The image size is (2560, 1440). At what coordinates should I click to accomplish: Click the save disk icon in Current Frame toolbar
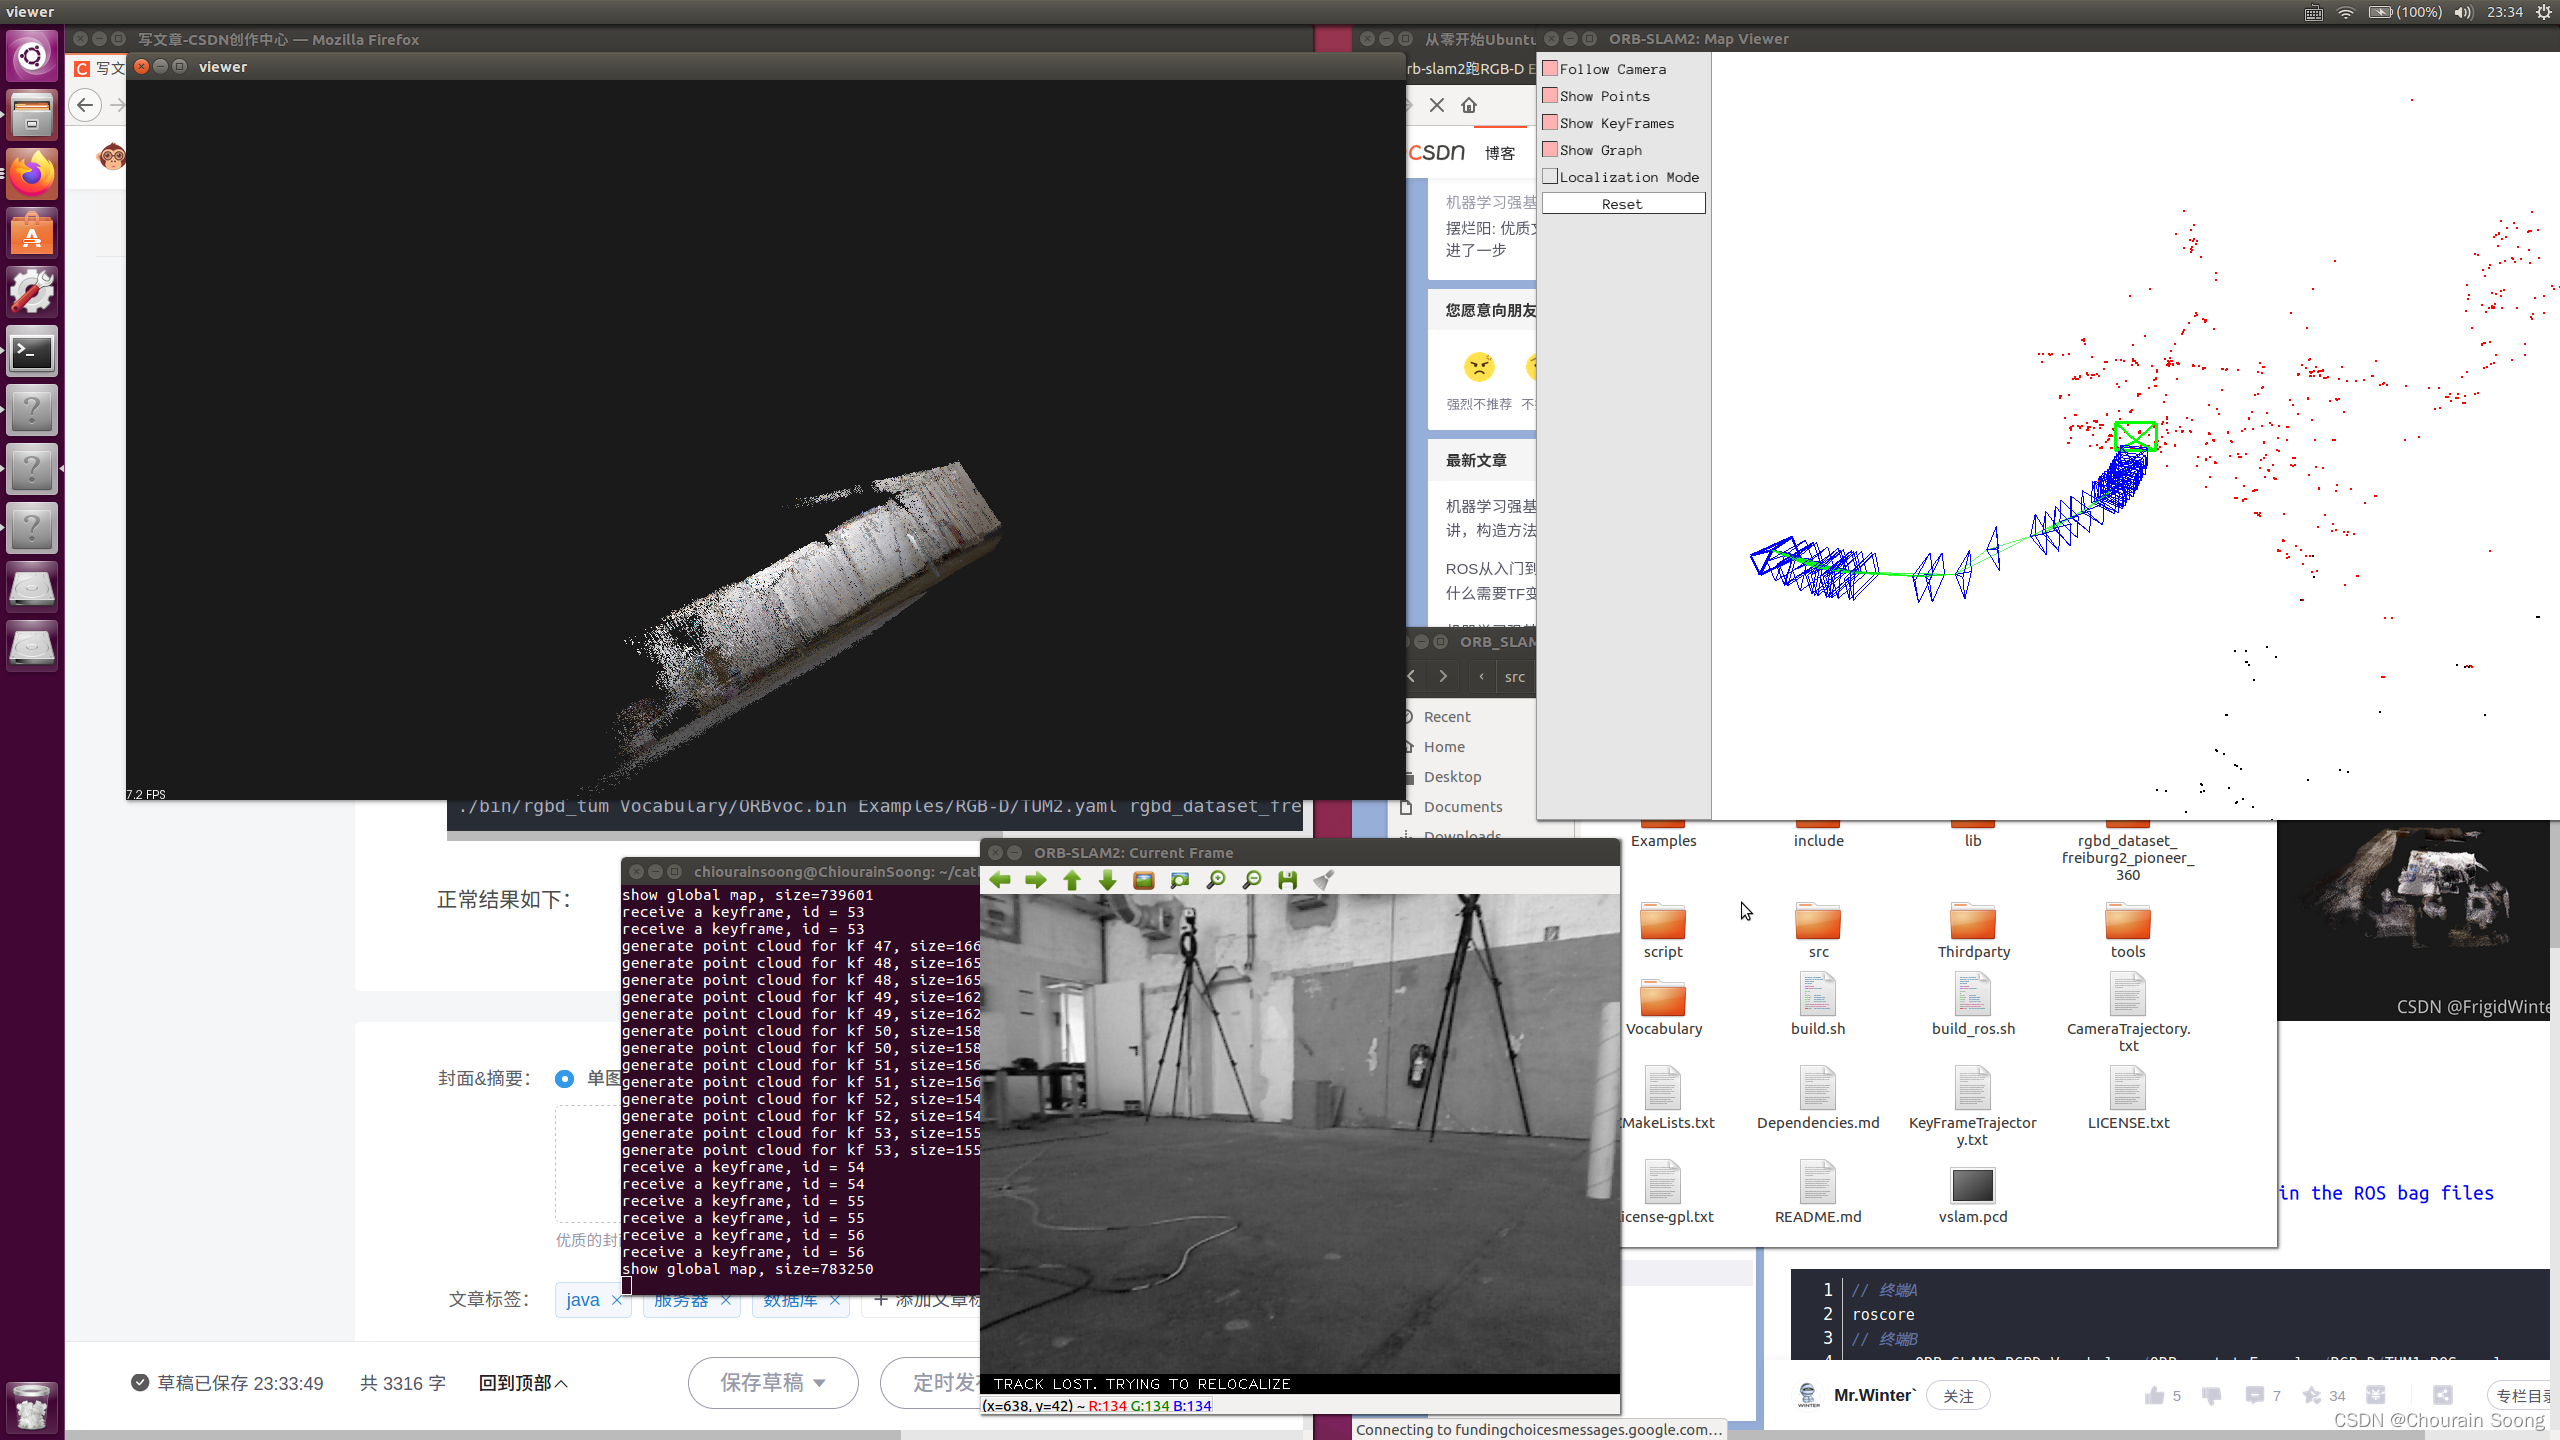(x=1288, y=880)
